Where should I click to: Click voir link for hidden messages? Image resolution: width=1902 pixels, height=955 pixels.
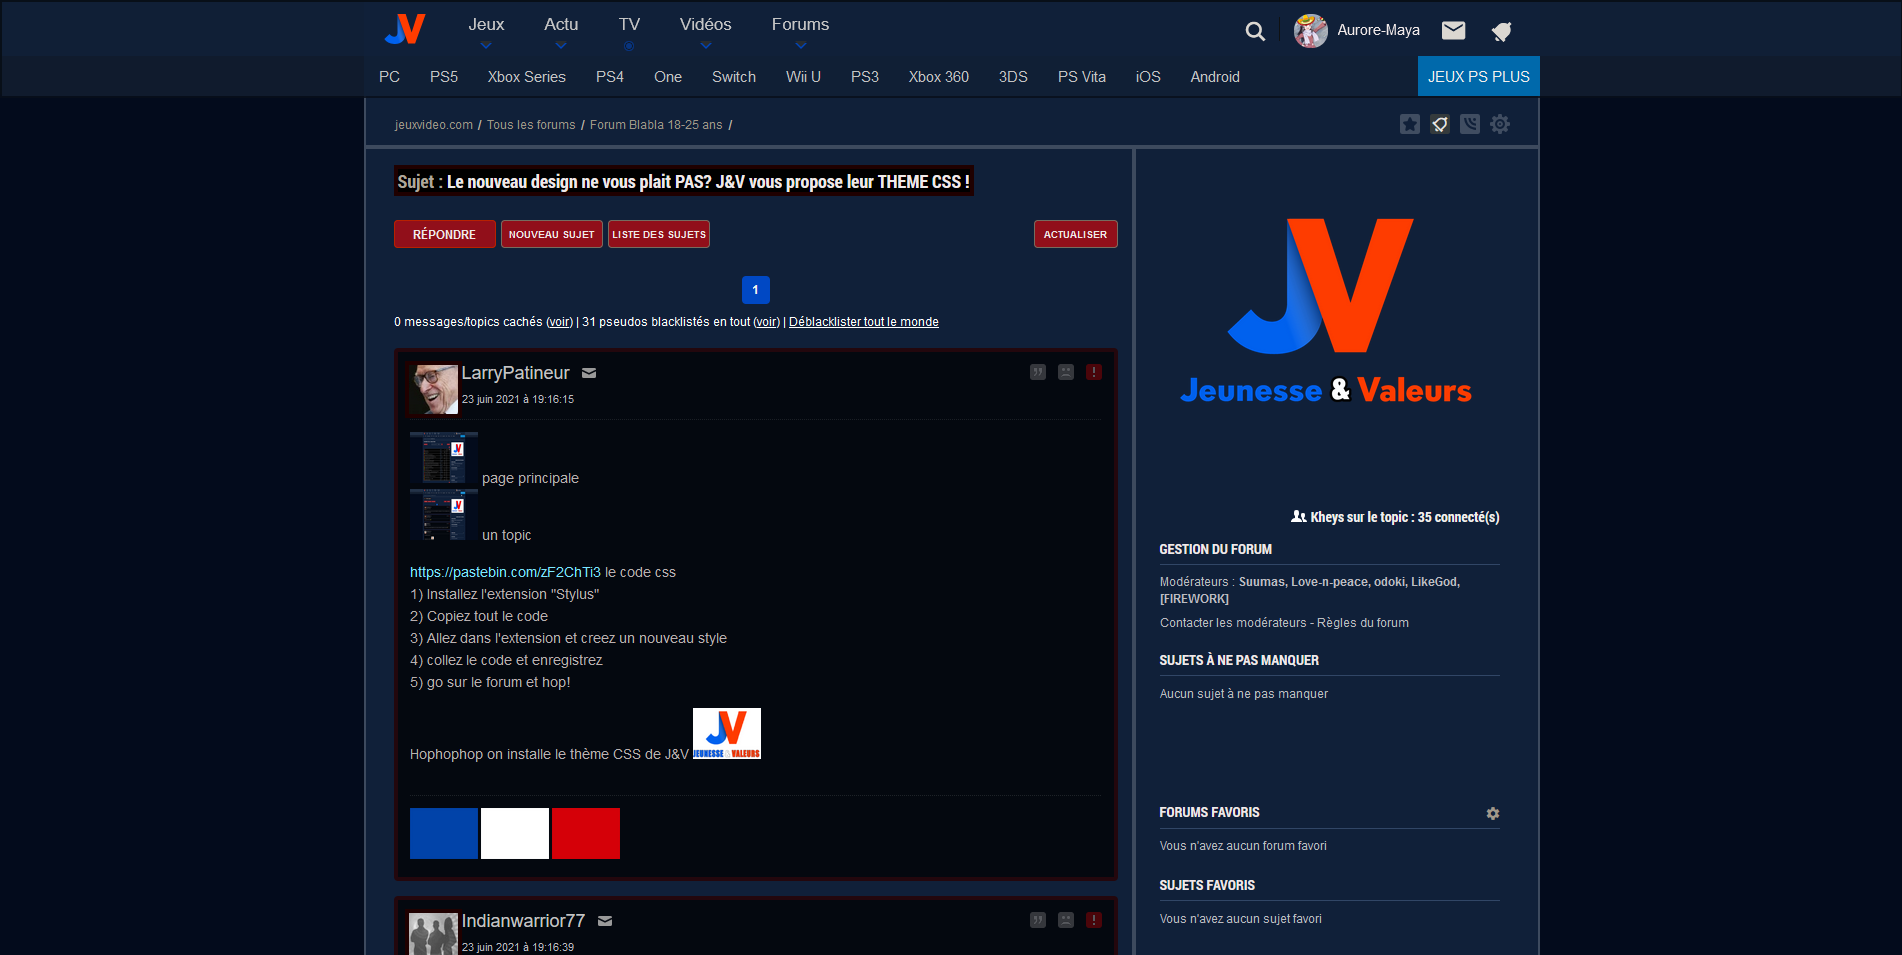560,322
